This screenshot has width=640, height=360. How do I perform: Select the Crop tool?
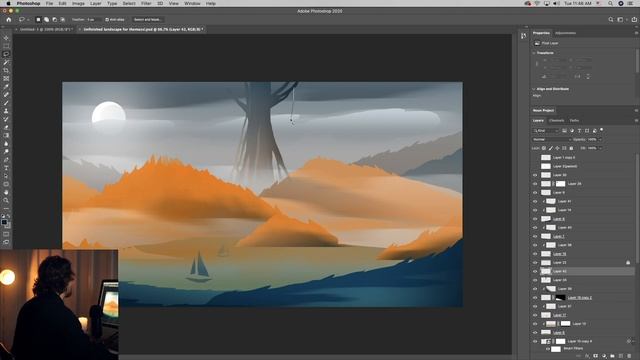(6, 71)
